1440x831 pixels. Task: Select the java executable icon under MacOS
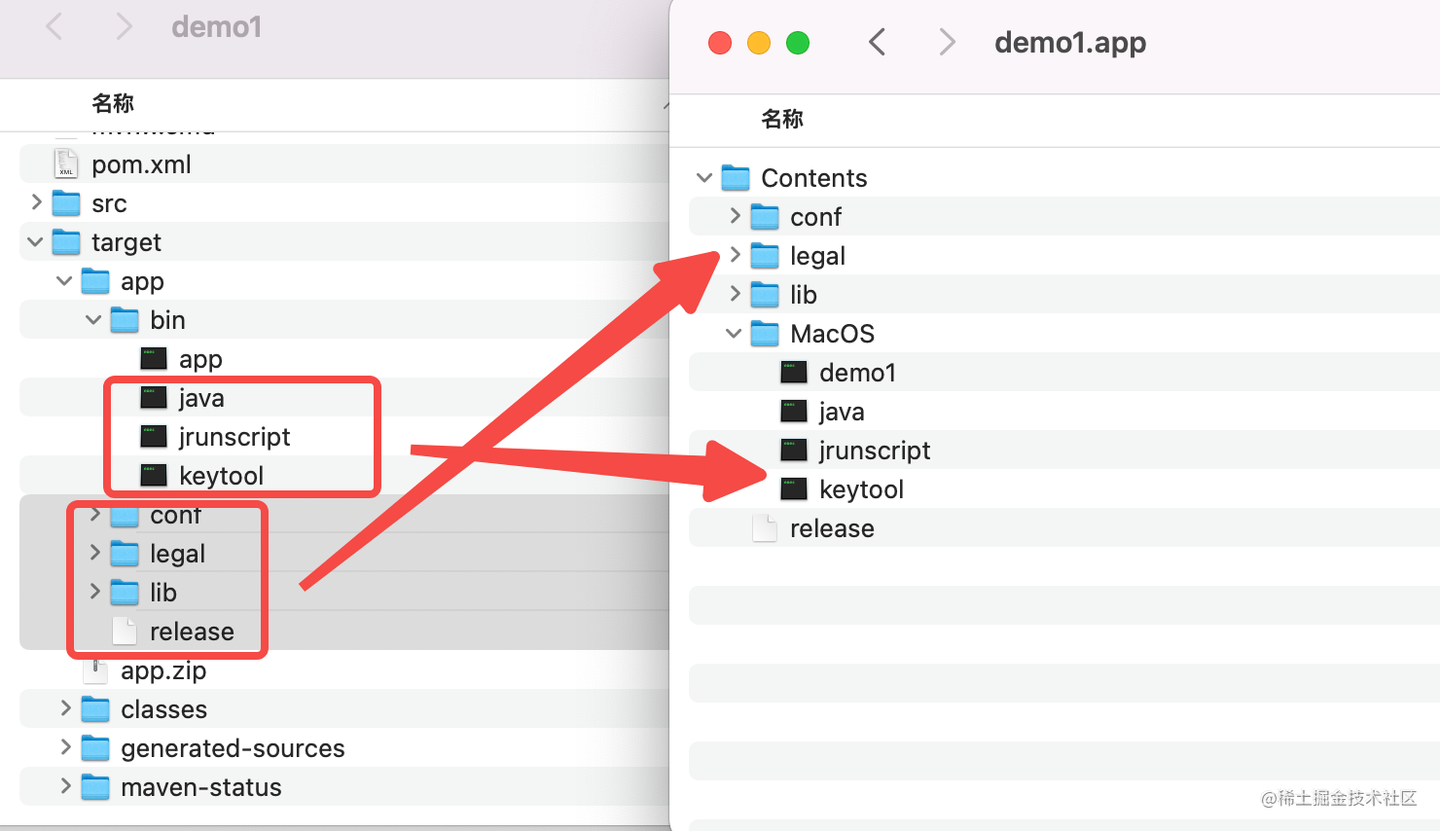[794, 411]
